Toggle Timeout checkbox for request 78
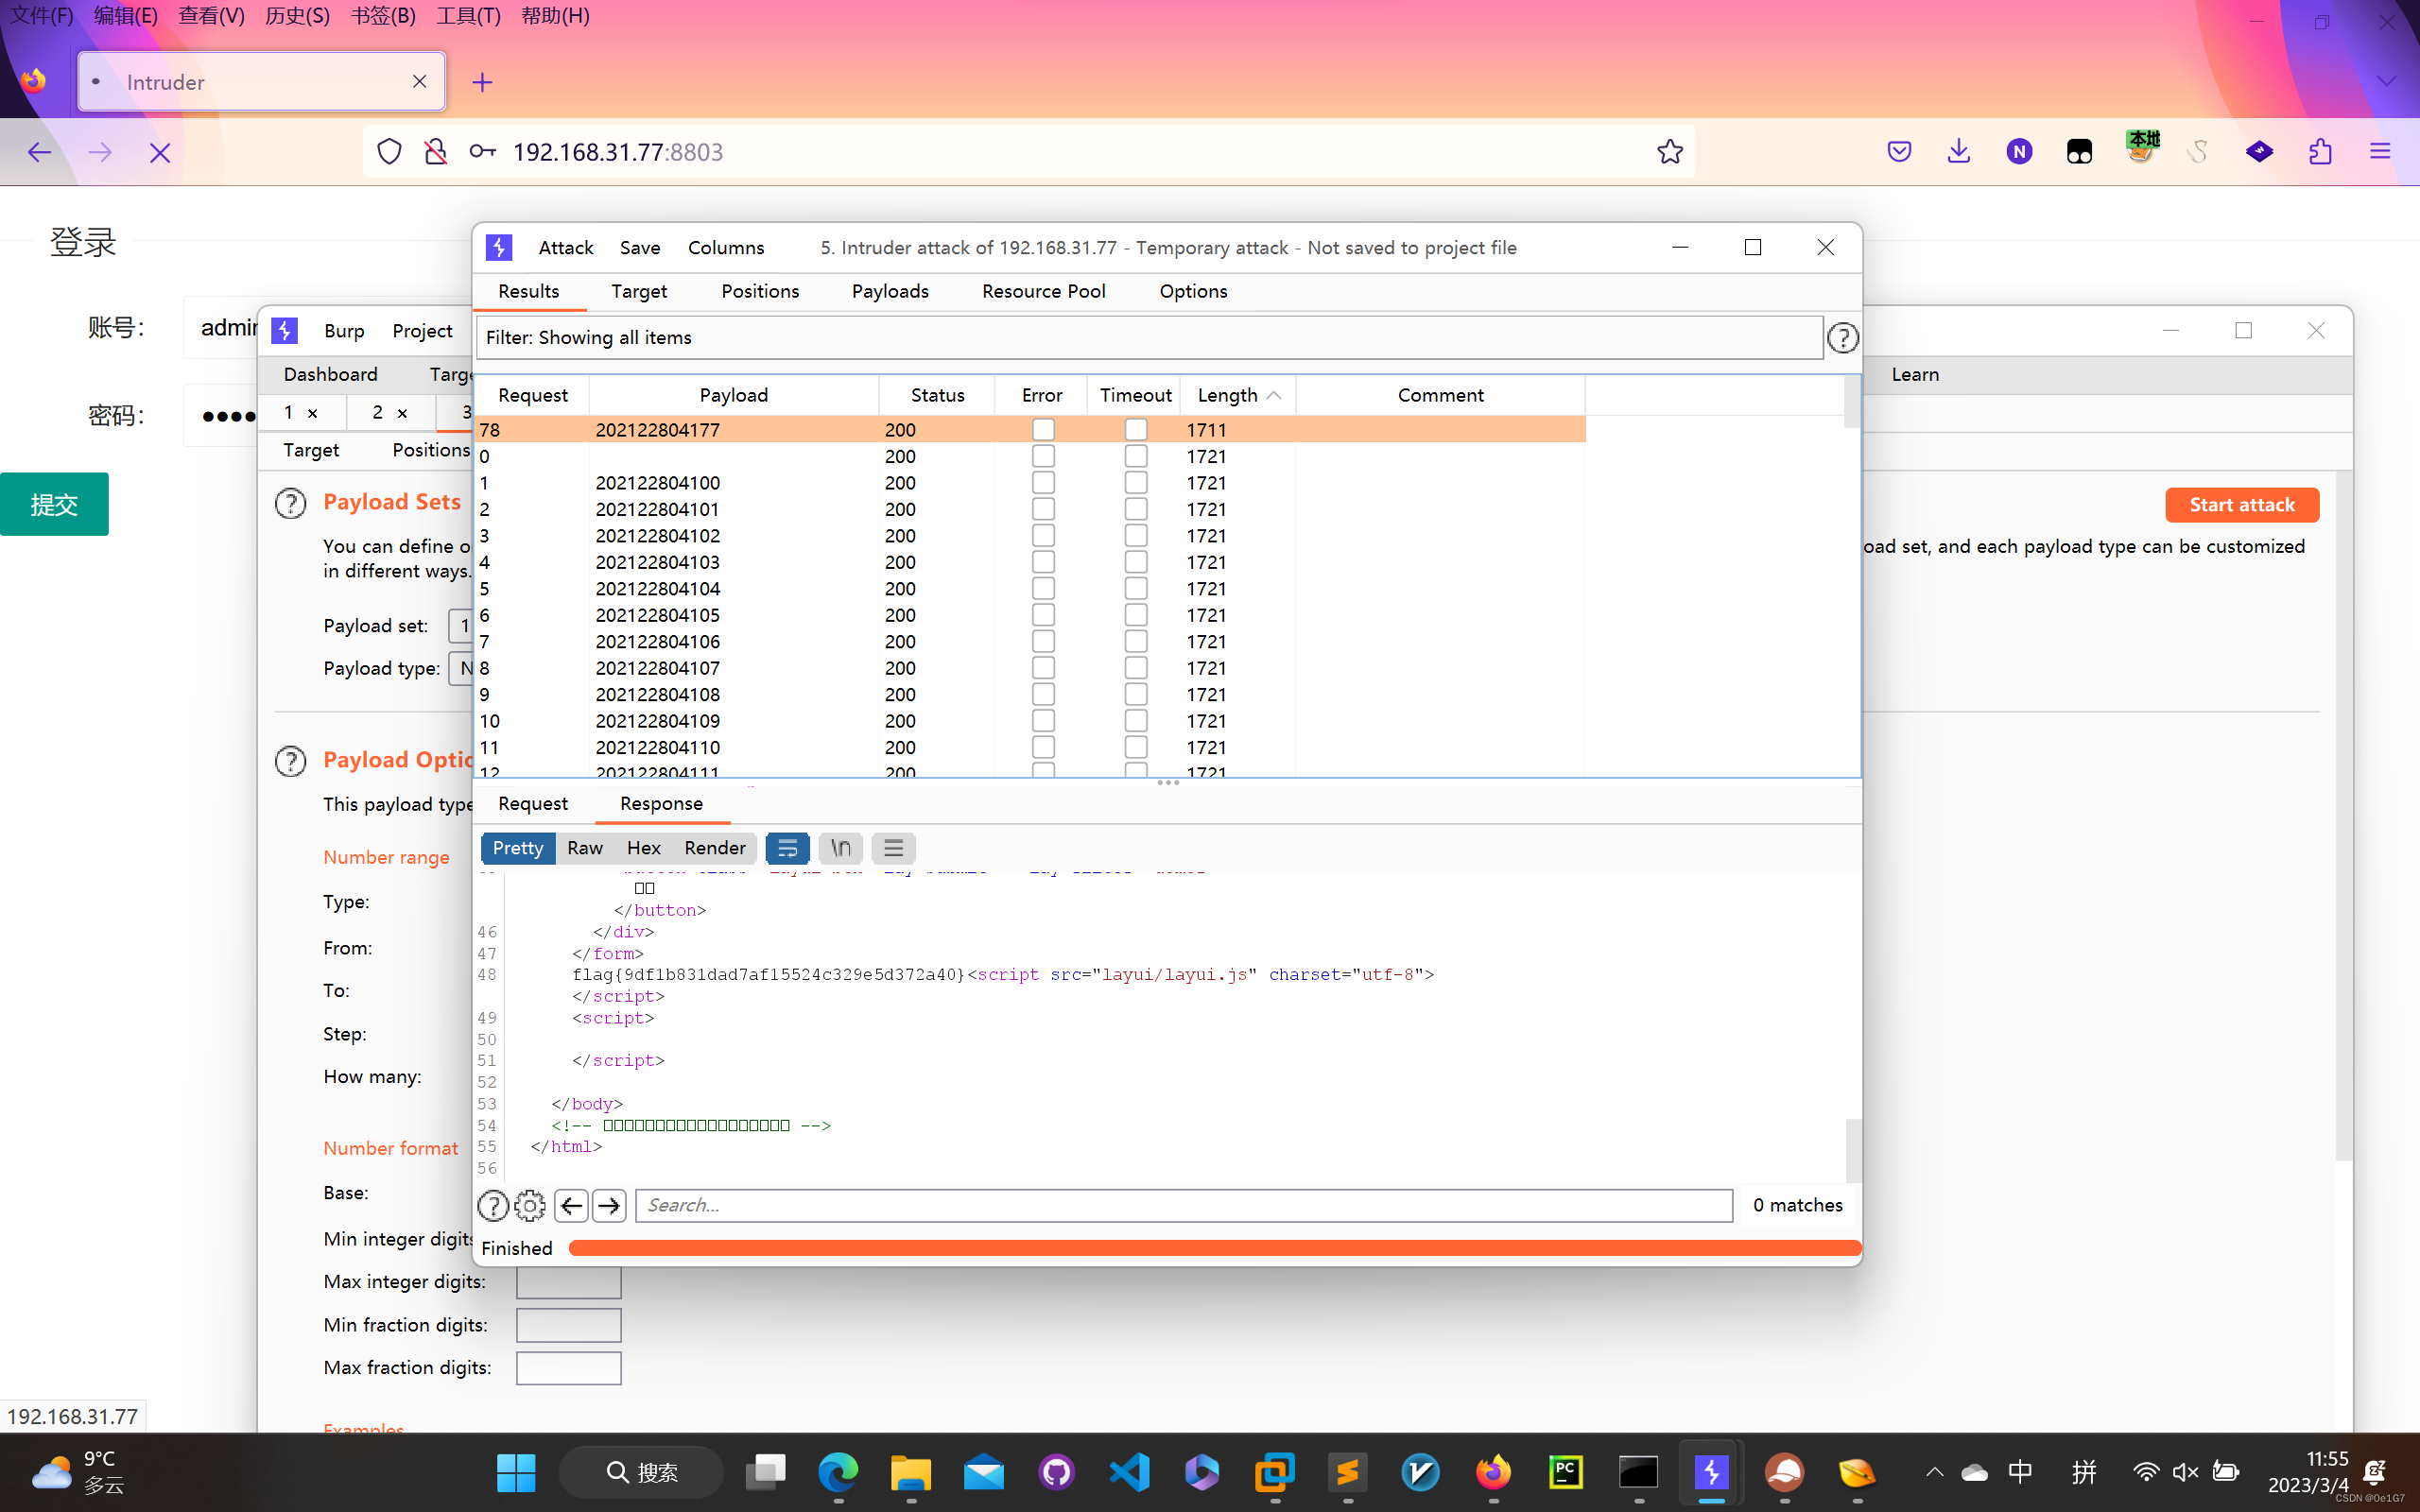The width and height of the screenshot is (2420, 1512). click(x=1136, y=429)
